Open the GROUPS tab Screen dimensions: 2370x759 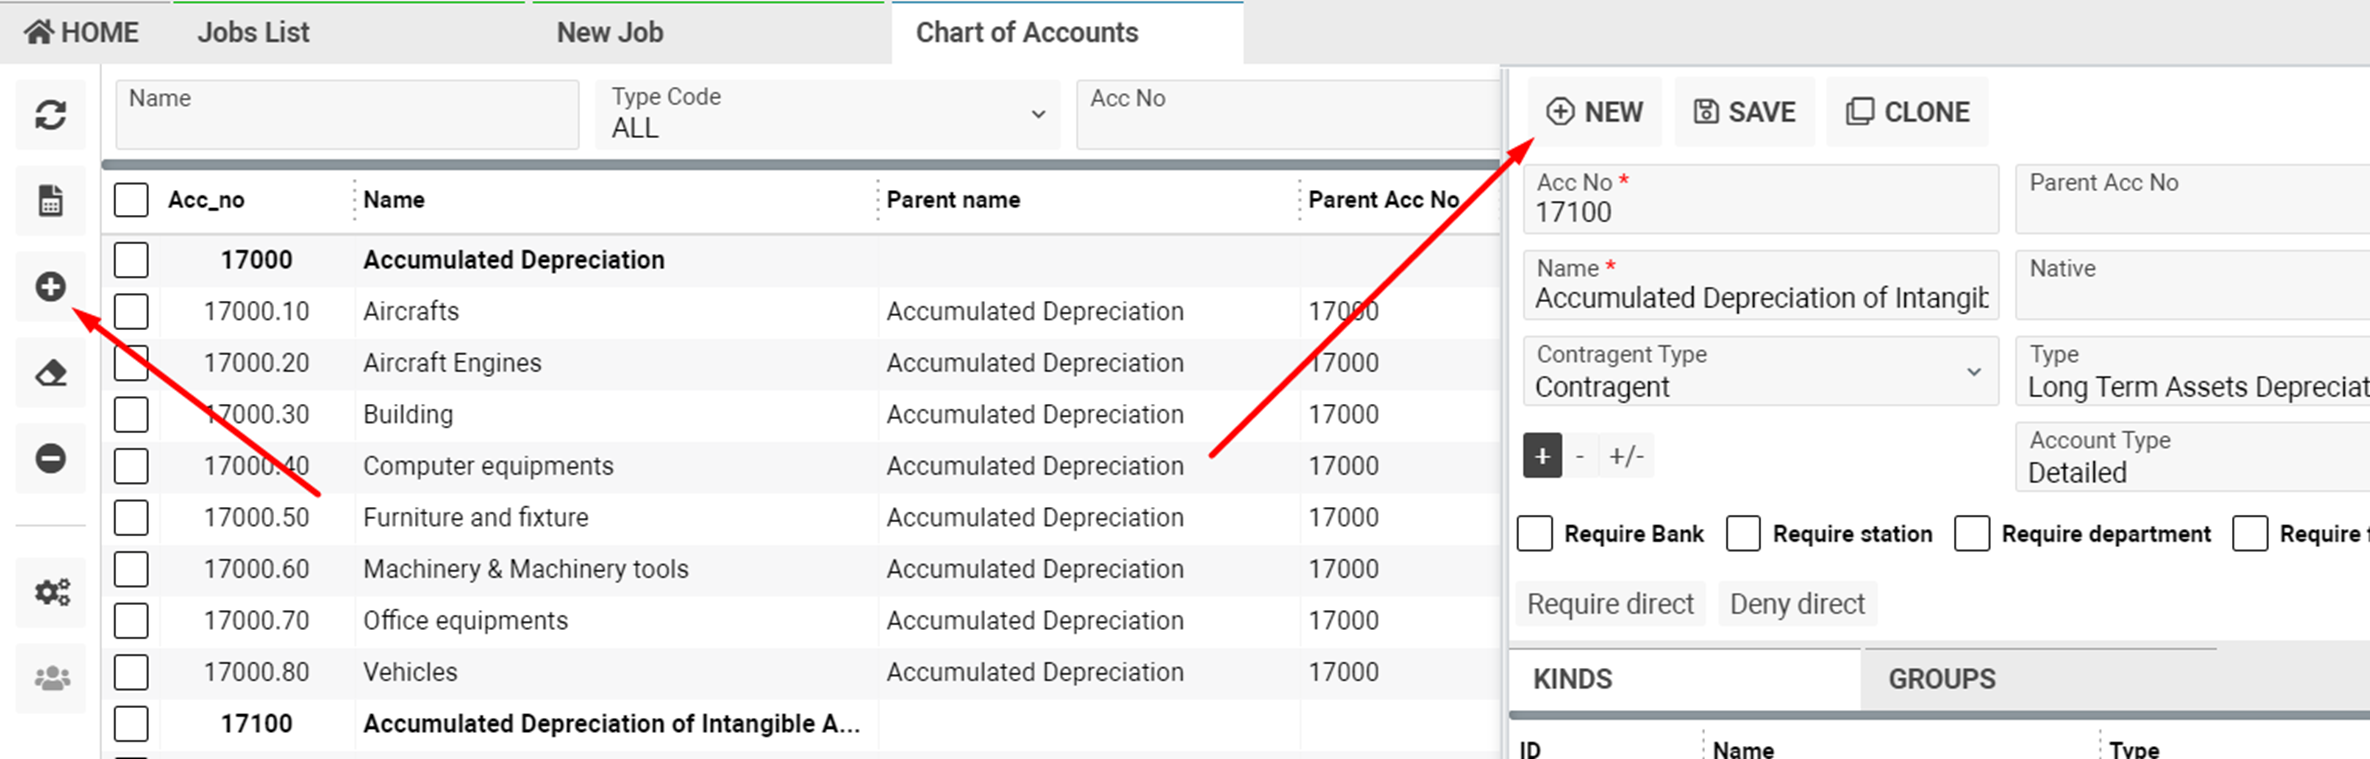pos(1941,679)
